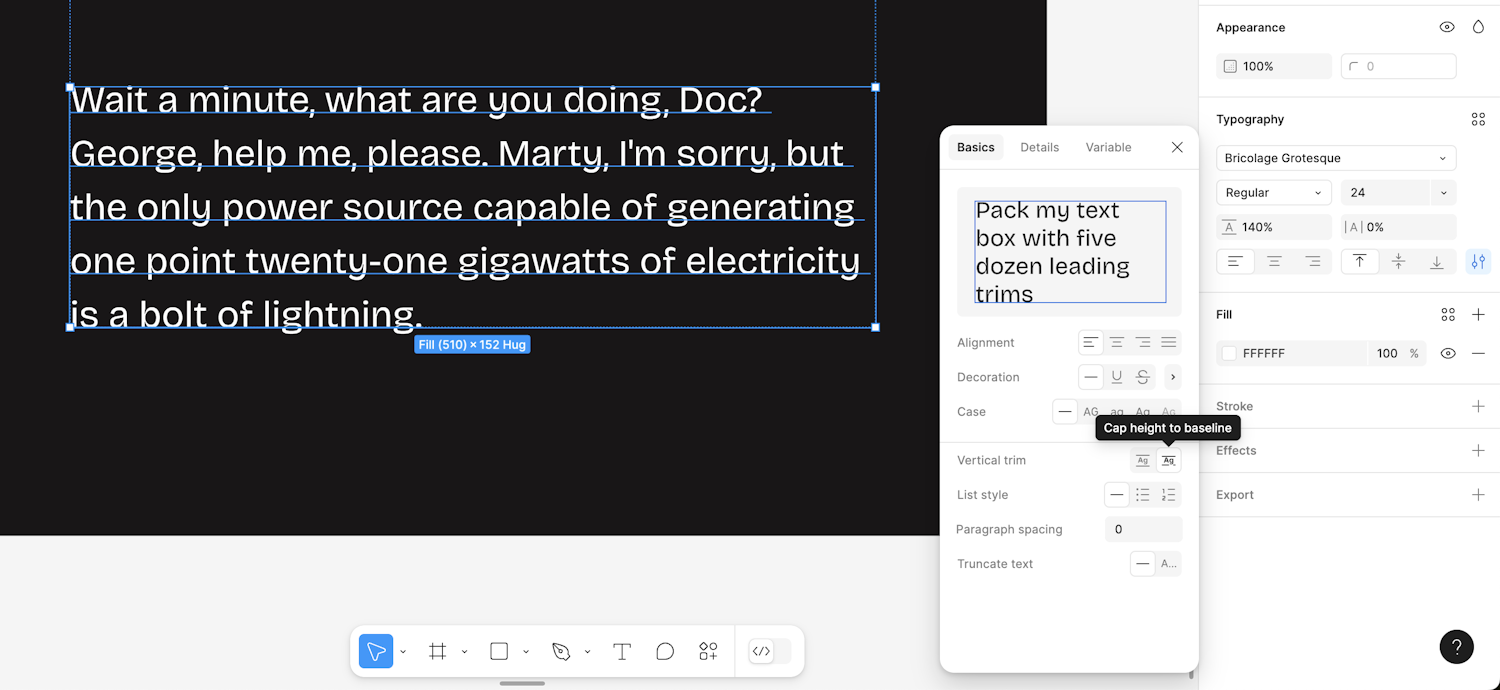Open the Actions components tool
This screenshot has height=690, width=1500.
click(708, 652)
